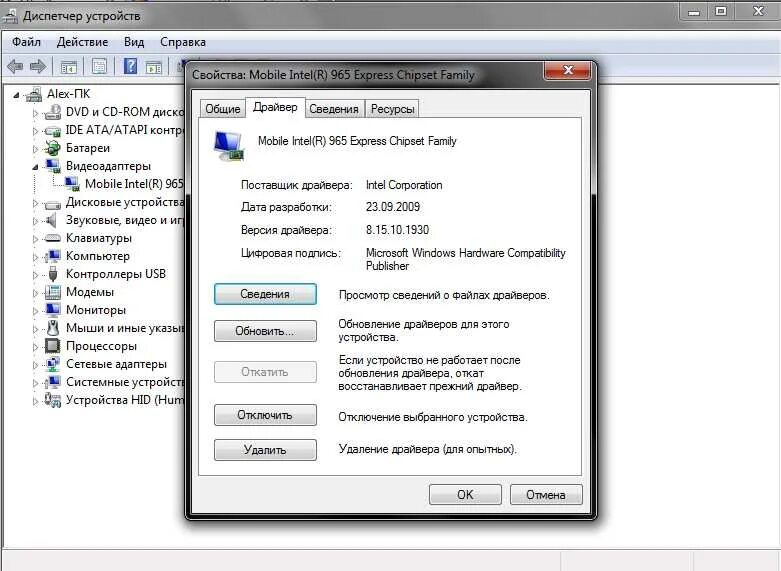Switch to the Ресурсы tab

coord(392,109)
